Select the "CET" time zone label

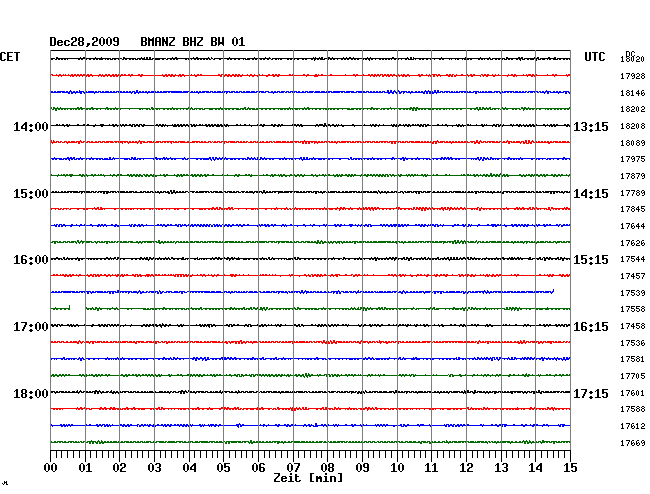[10, 57]
